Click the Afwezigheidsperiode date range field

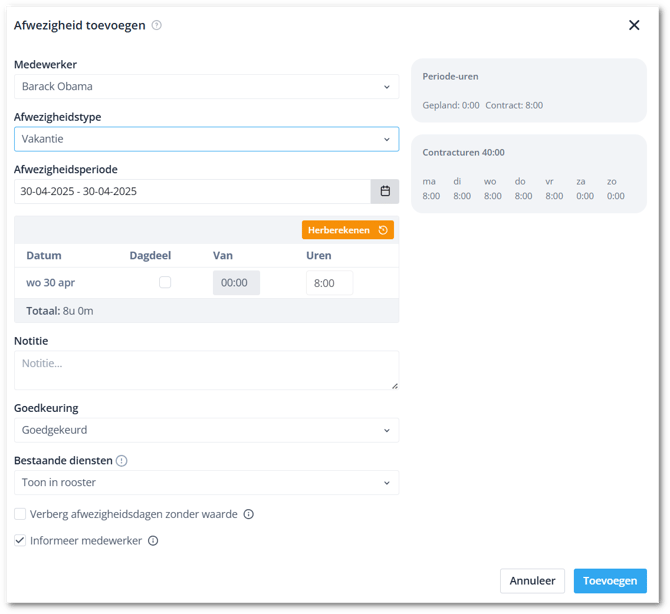pos(192,191)
